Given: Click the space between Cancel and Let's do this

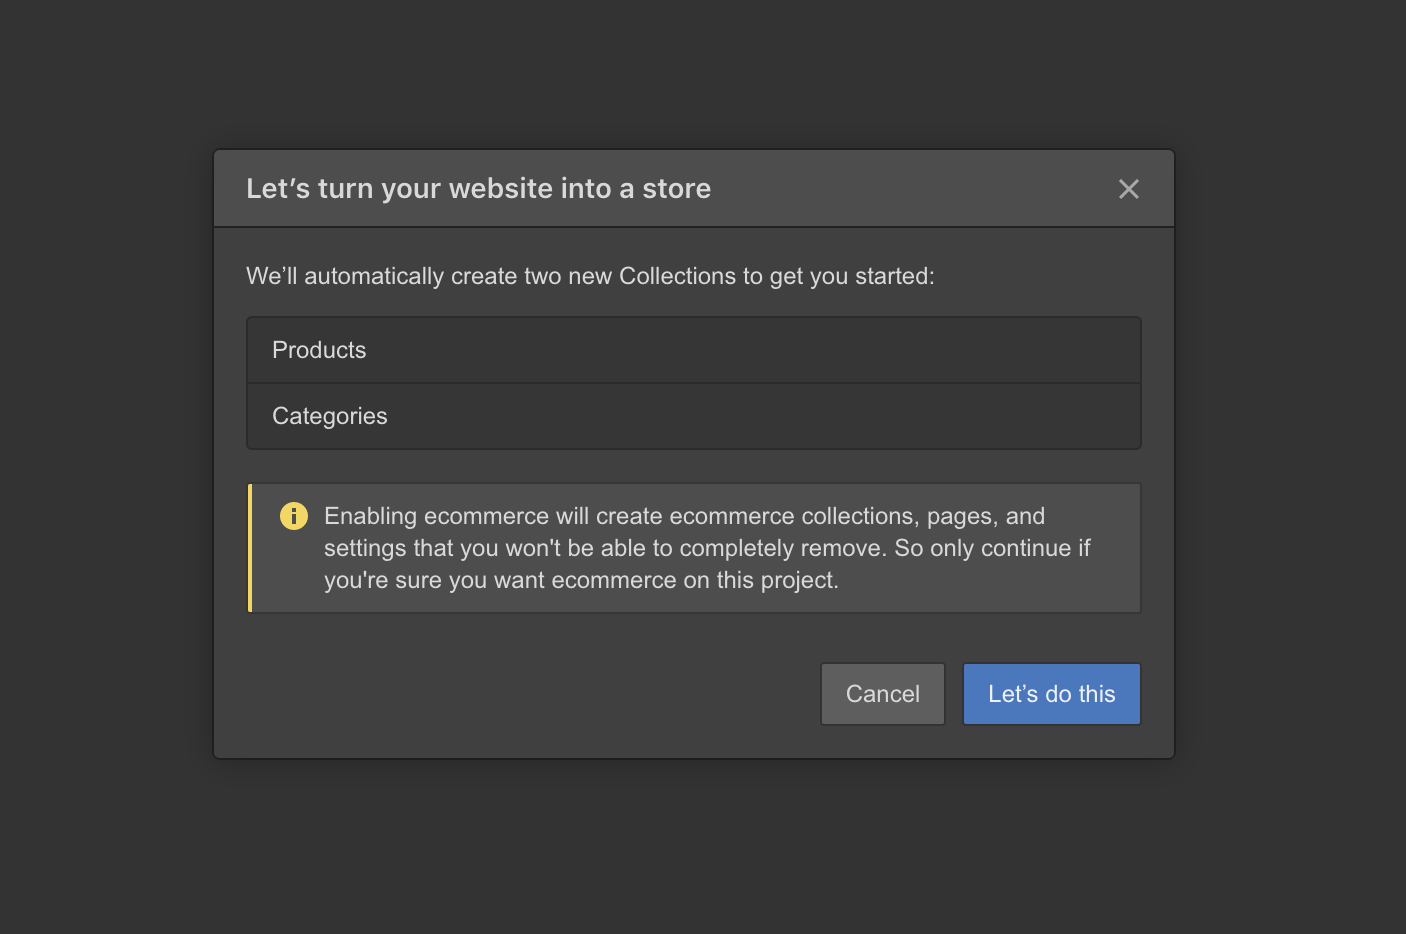Looking at the screenshot, I should tap(952, 693).
